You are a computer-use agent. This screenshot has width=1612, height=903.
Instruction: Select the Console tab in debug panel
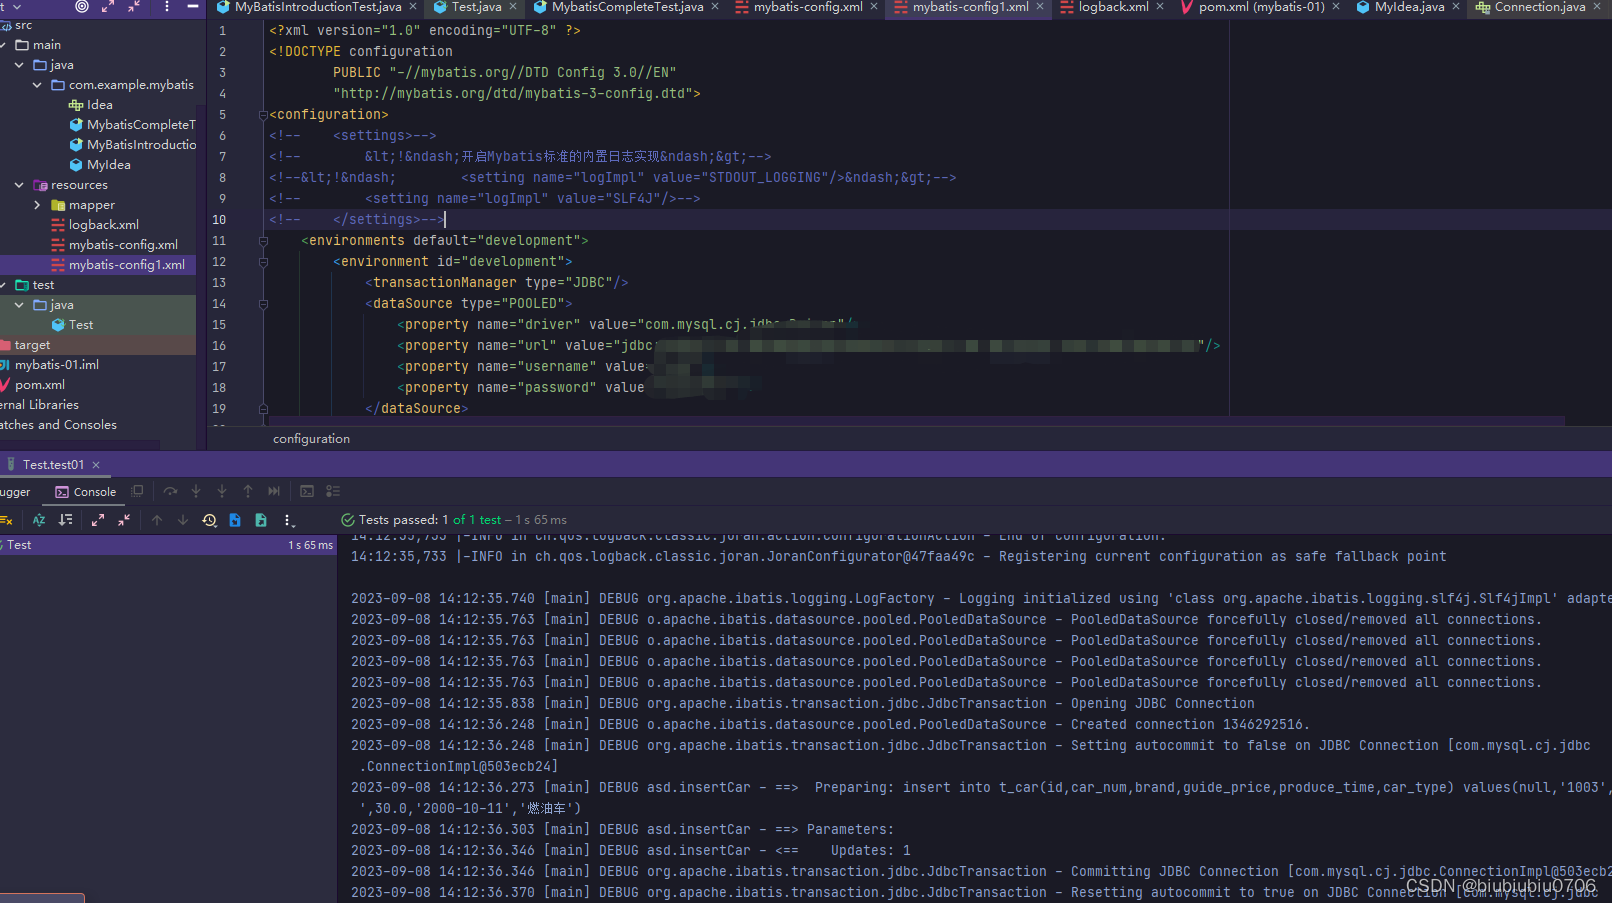click(86, 492)
